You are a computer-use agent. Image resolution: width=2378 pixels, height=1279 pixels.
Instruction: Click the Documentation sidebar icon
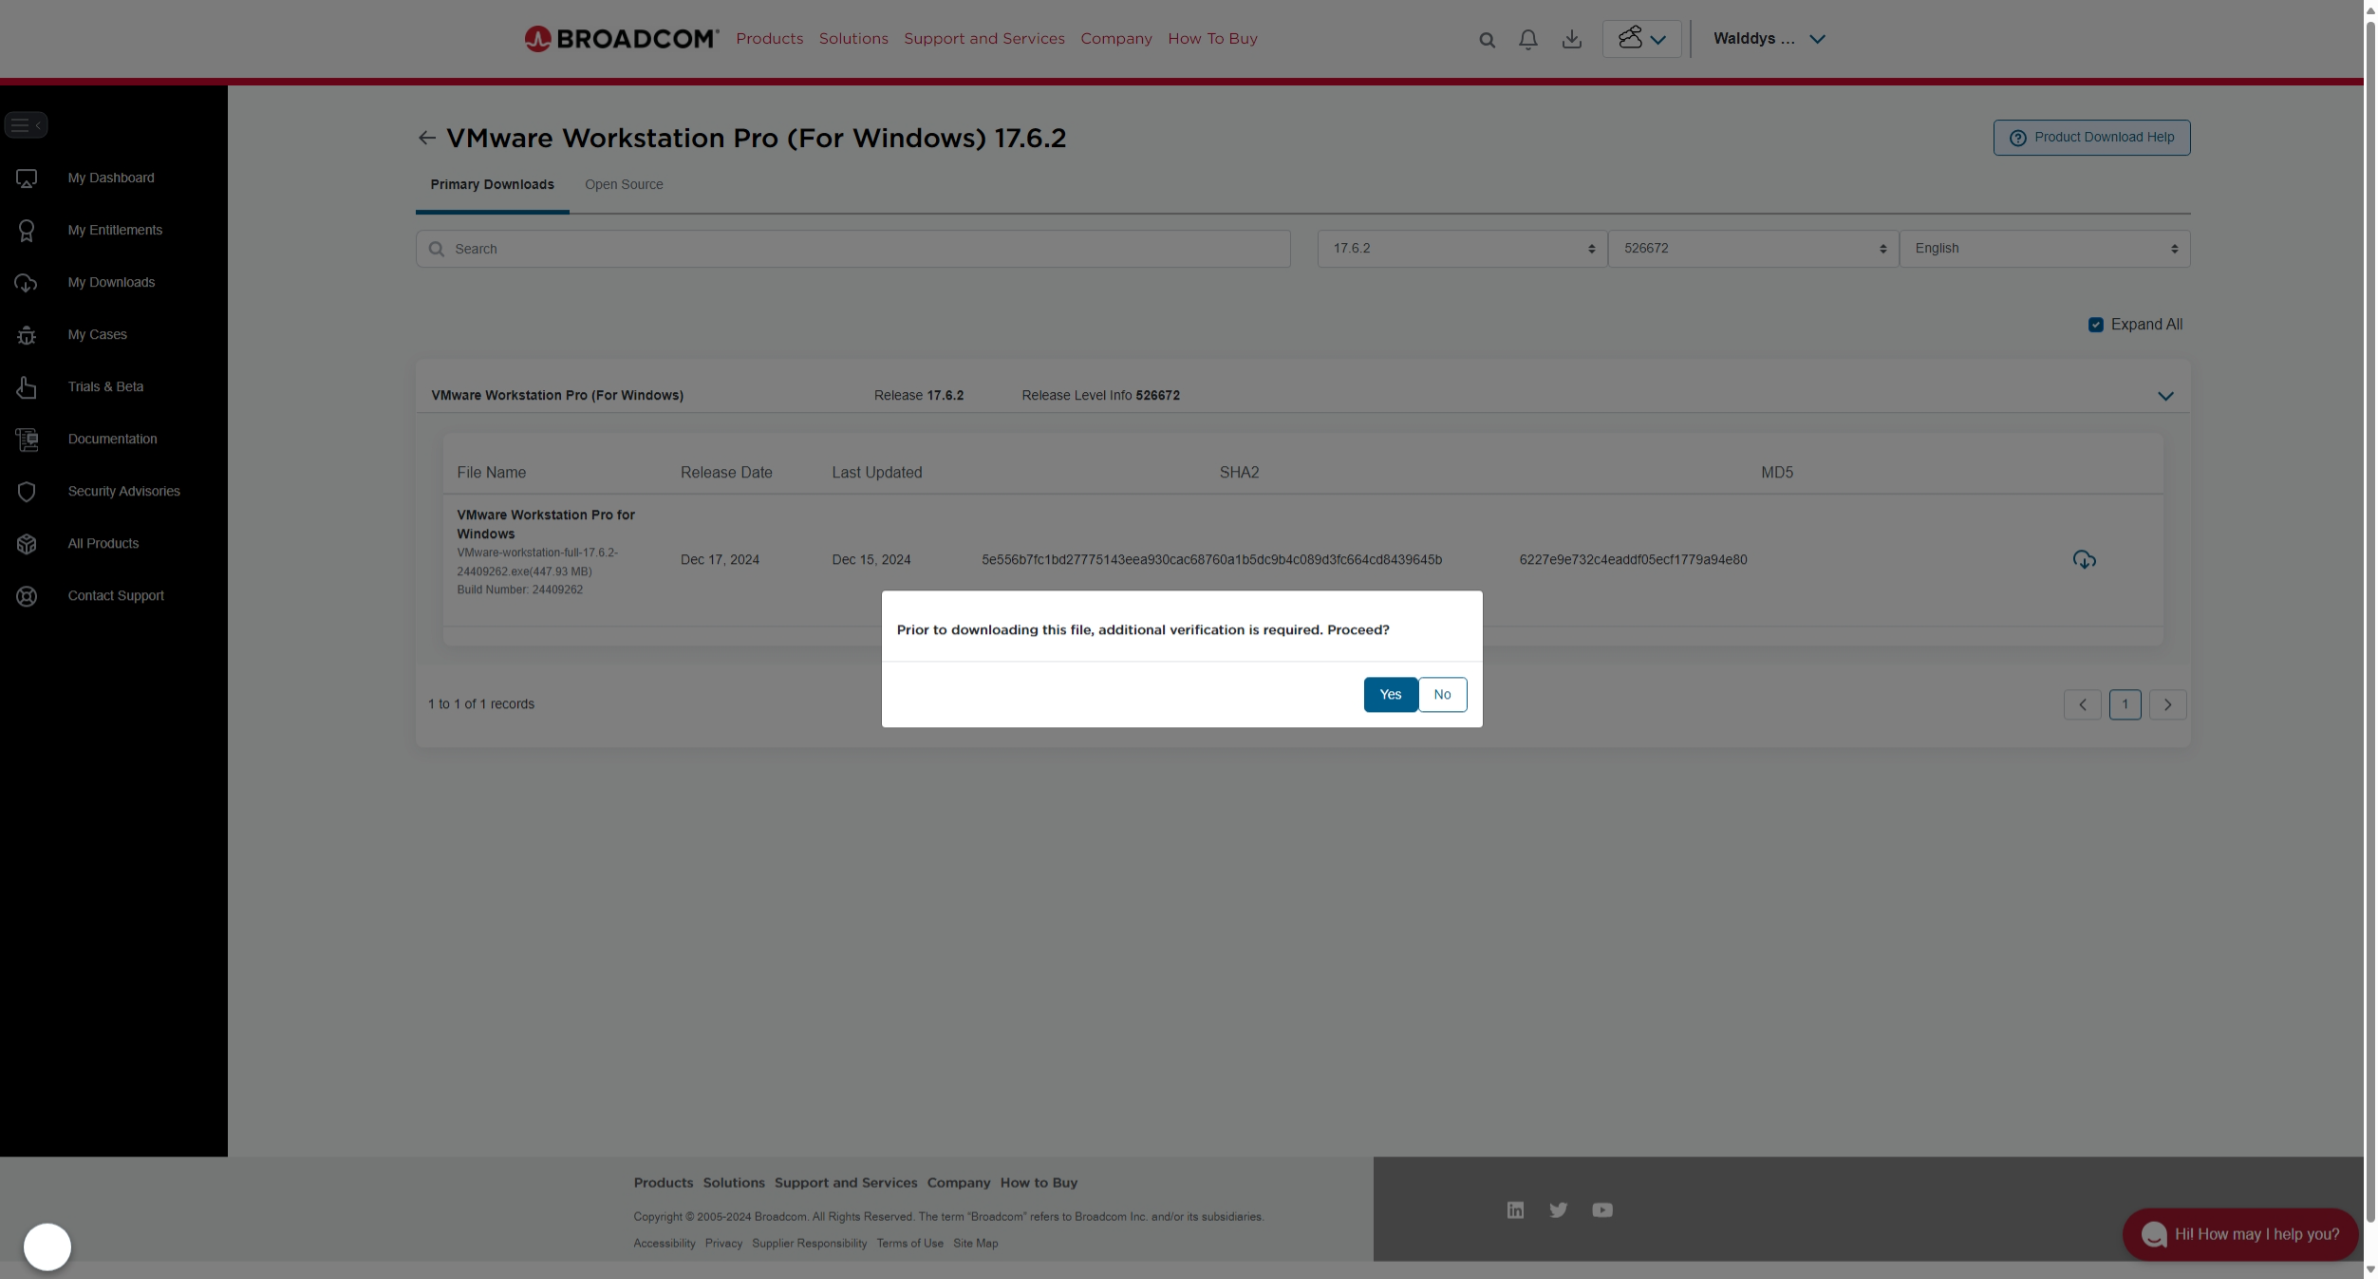click(x=26, y=439)
